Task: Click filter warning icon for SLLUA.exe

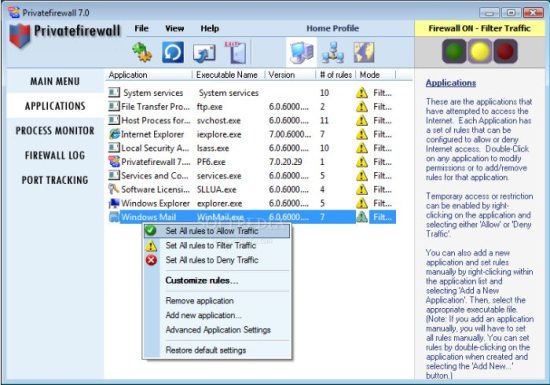Action: pos(362,189)
